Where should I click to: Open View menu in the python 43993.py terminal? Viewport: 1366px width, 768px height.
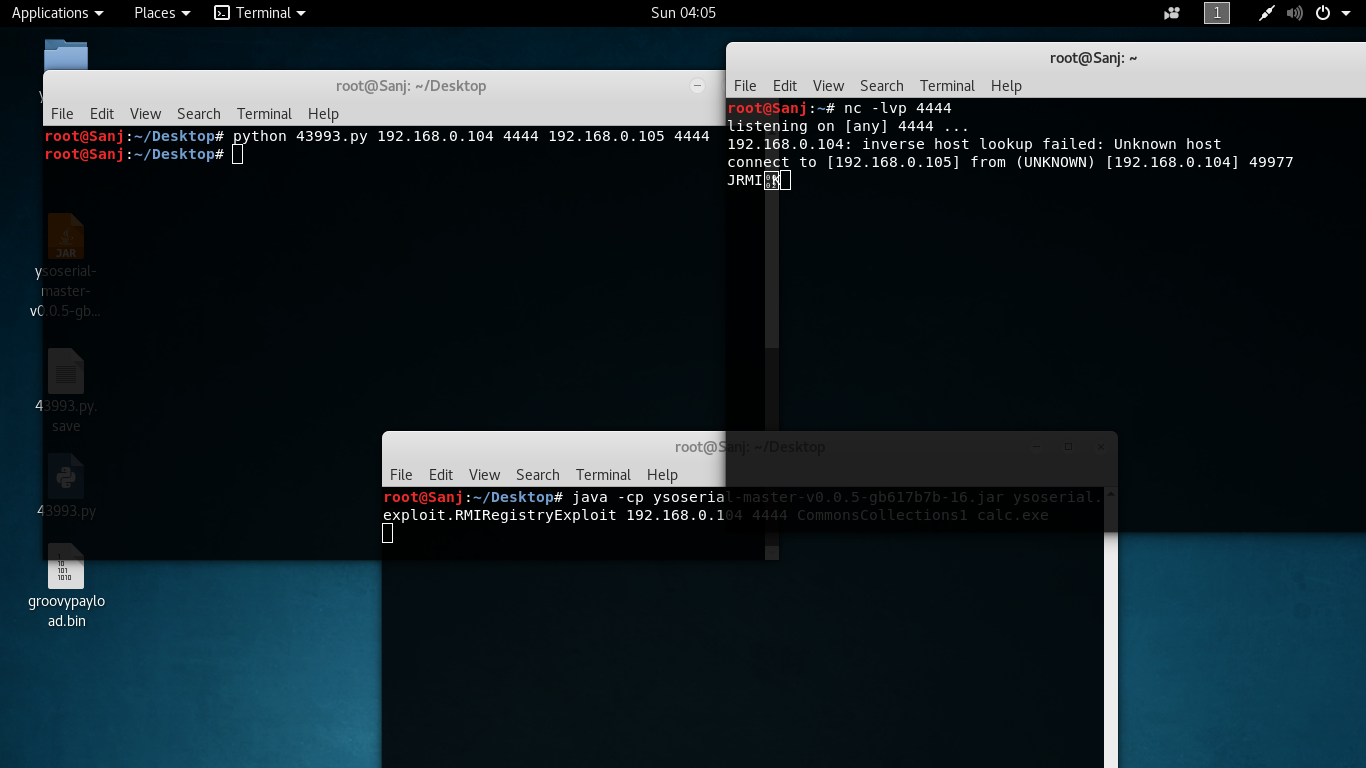coord(145,114)
